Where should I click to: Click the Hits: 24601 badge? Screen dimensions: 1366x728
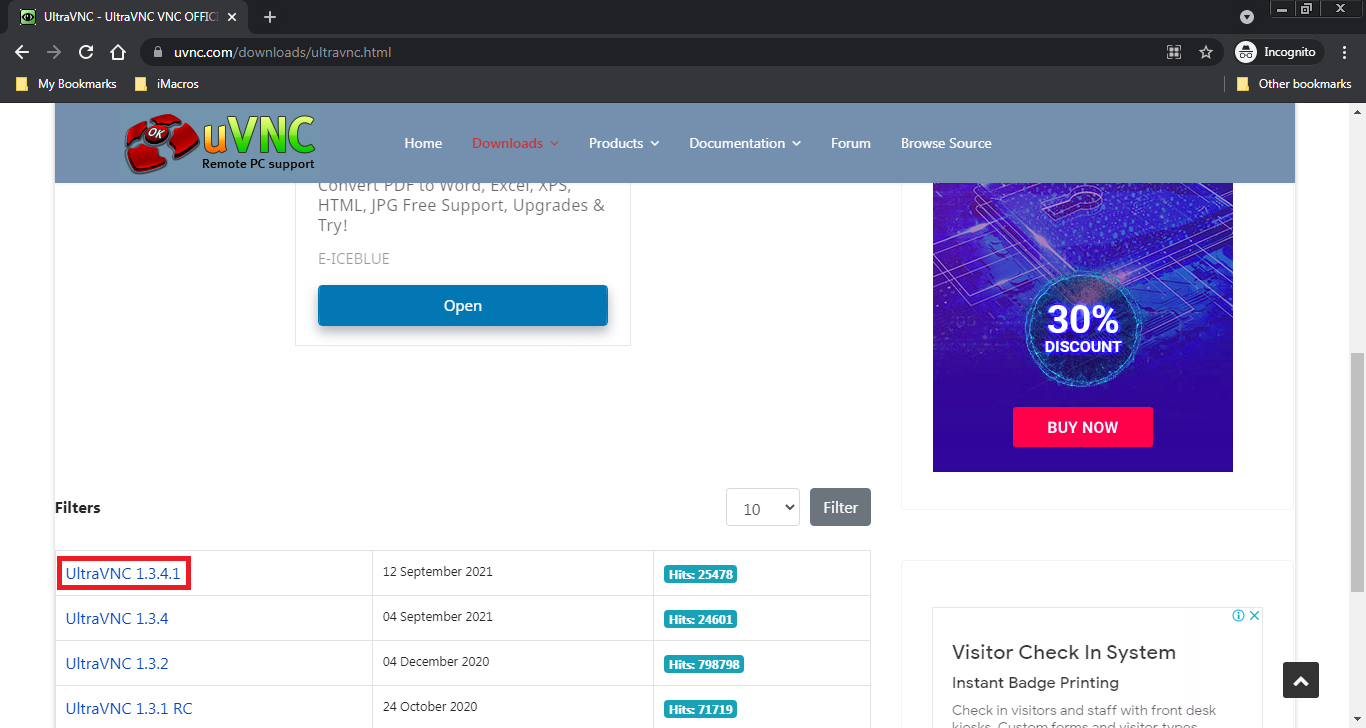click(x=700, y=619)
